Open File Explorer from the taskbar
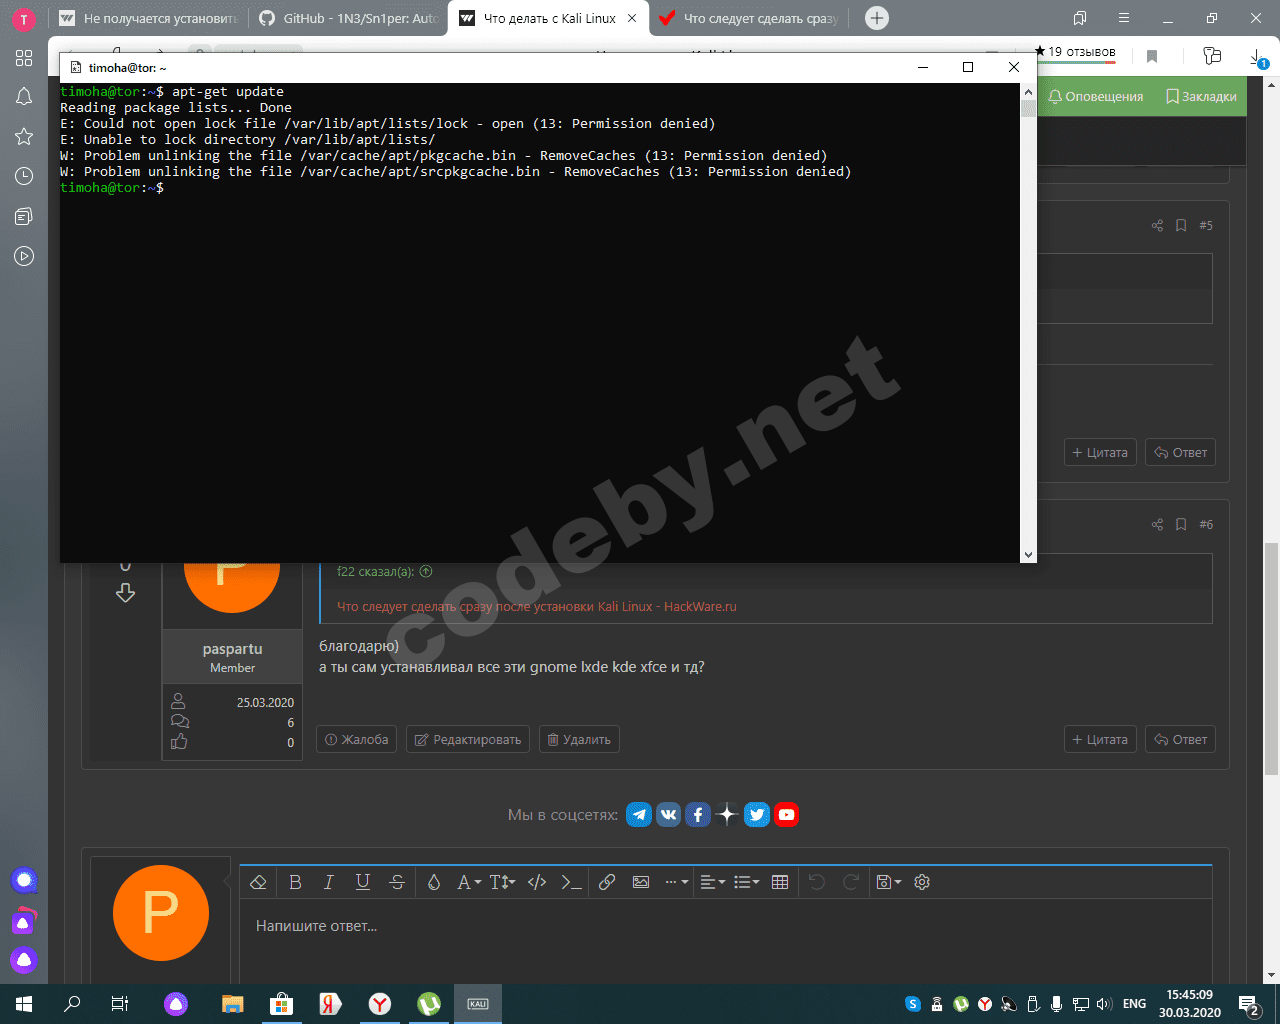This screenshot has height=1024, width=1280. coord(232,1004)
